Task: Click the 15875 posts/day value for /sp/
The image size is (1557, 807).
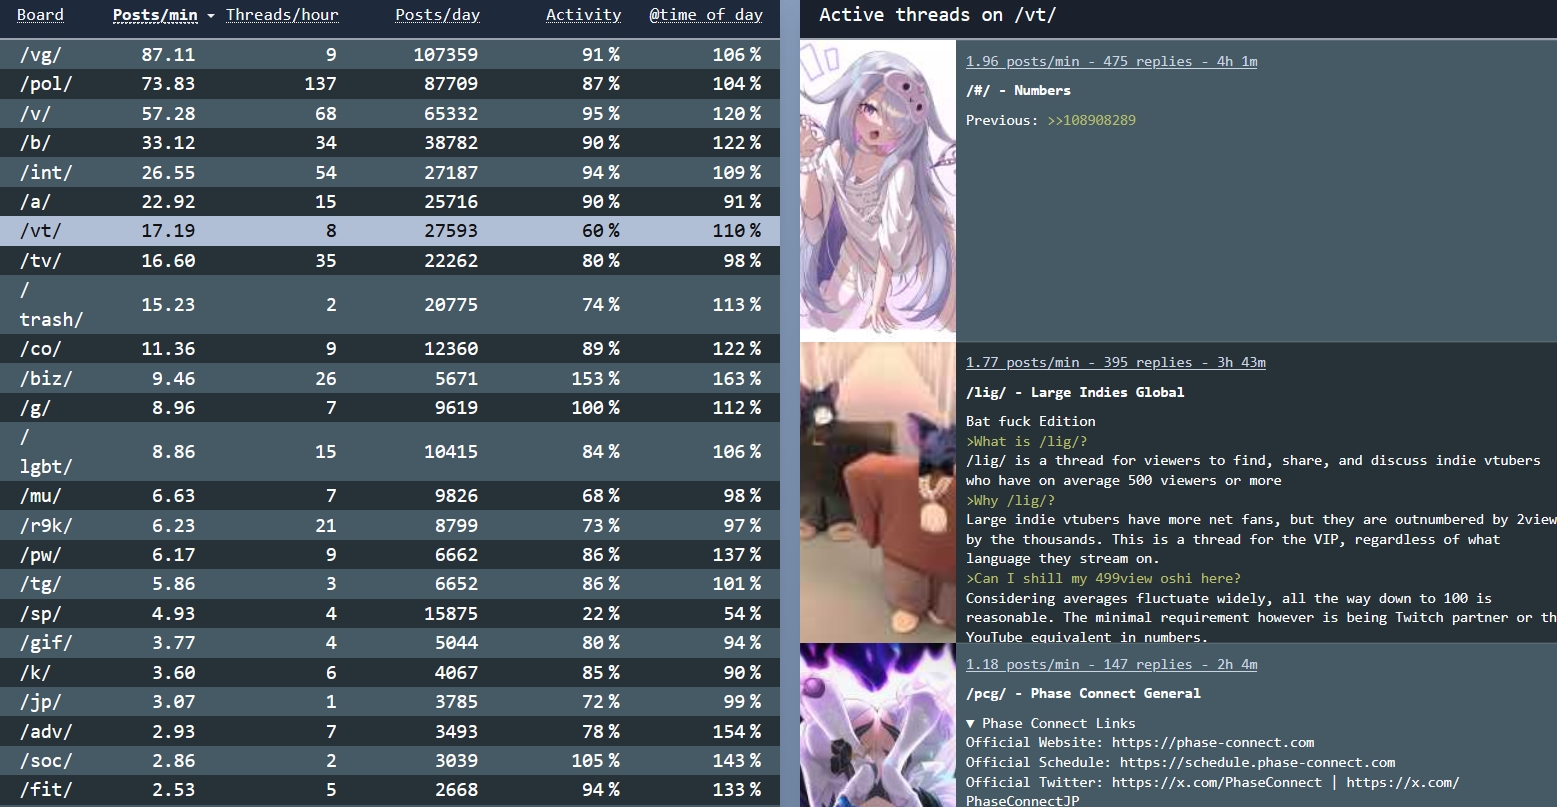Action: 451,614
